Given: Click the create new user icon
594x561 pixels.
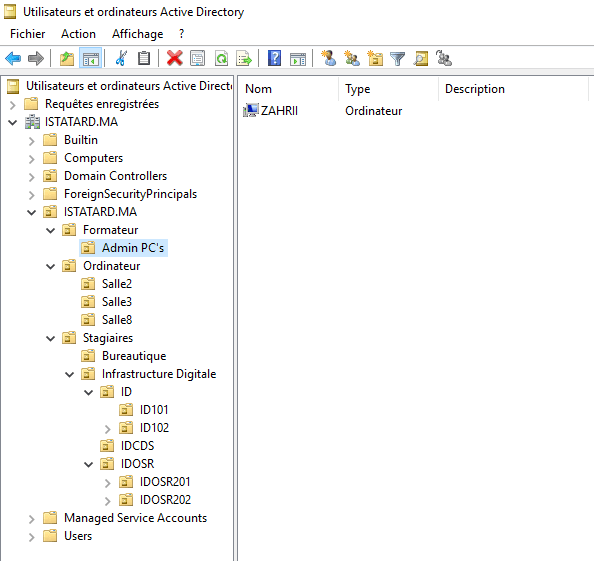Looking at the screenshot, I should pos(328,59).
